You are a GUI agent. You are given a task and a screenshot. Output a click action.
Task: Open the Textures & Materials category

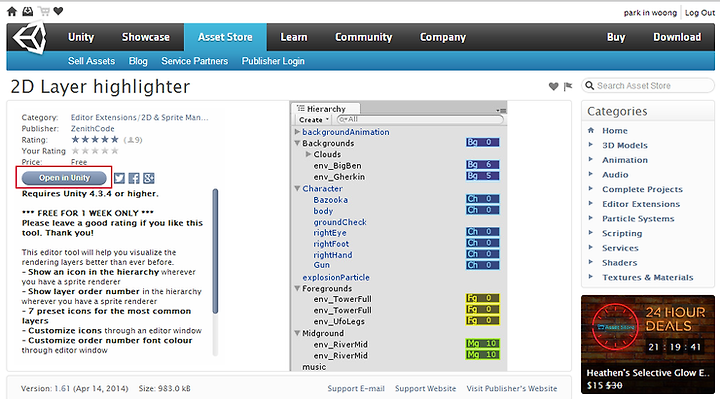(x=648, y=277)
